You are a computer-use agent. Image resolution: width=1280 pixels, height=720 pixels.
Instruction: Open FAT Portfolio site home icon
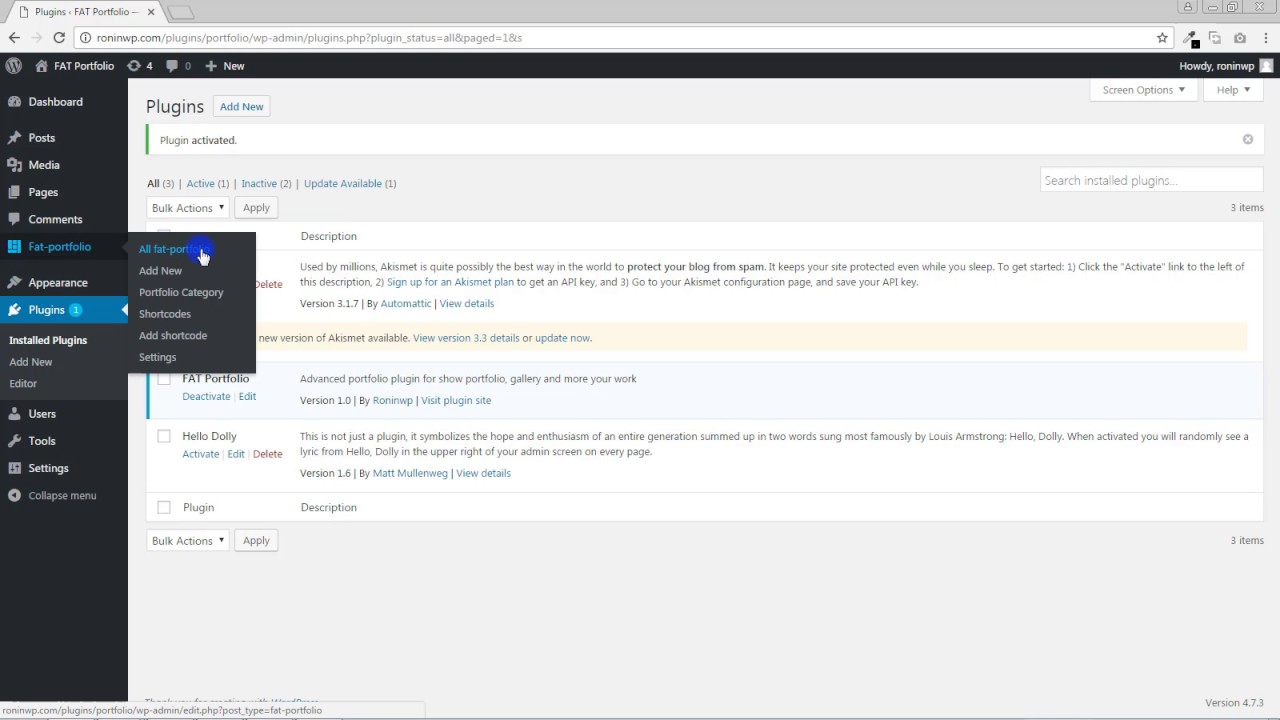[41, 66]
